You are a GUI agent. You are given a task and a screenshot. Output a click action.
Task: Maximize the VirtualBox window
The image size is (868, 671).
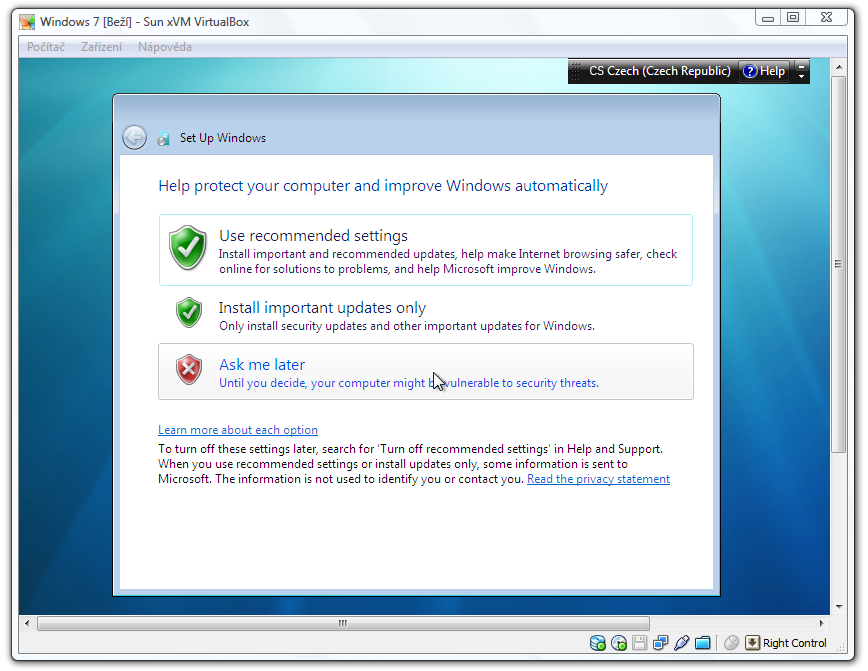[x=793, y=18]
